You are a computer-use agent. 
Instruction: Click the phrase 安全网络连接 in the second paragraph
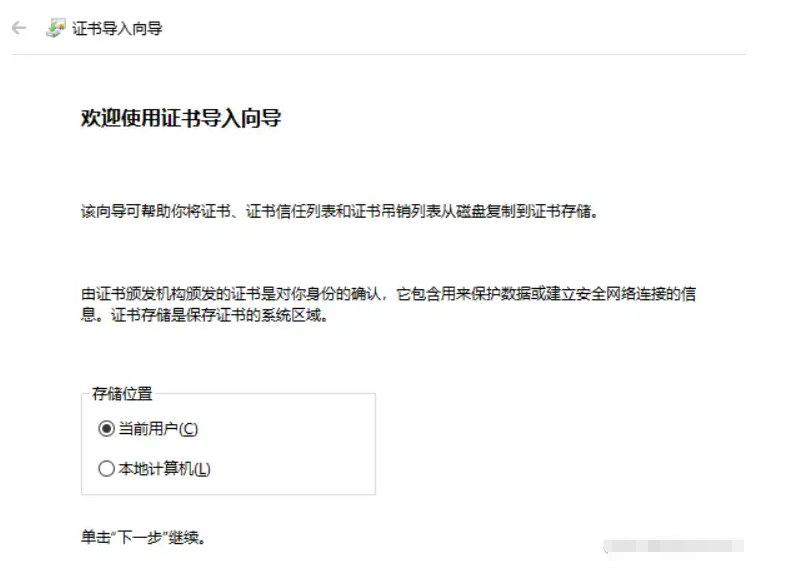[x=621, y=294]
